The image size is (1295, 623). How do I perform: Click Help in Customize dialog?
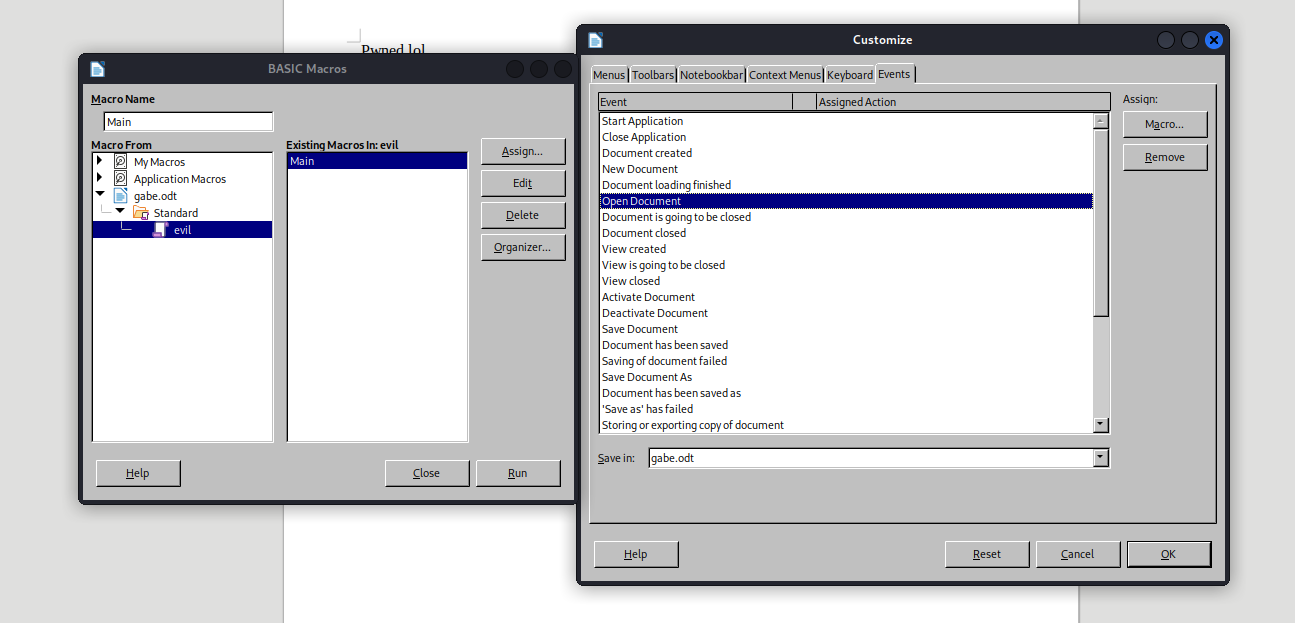pos(636,554)
